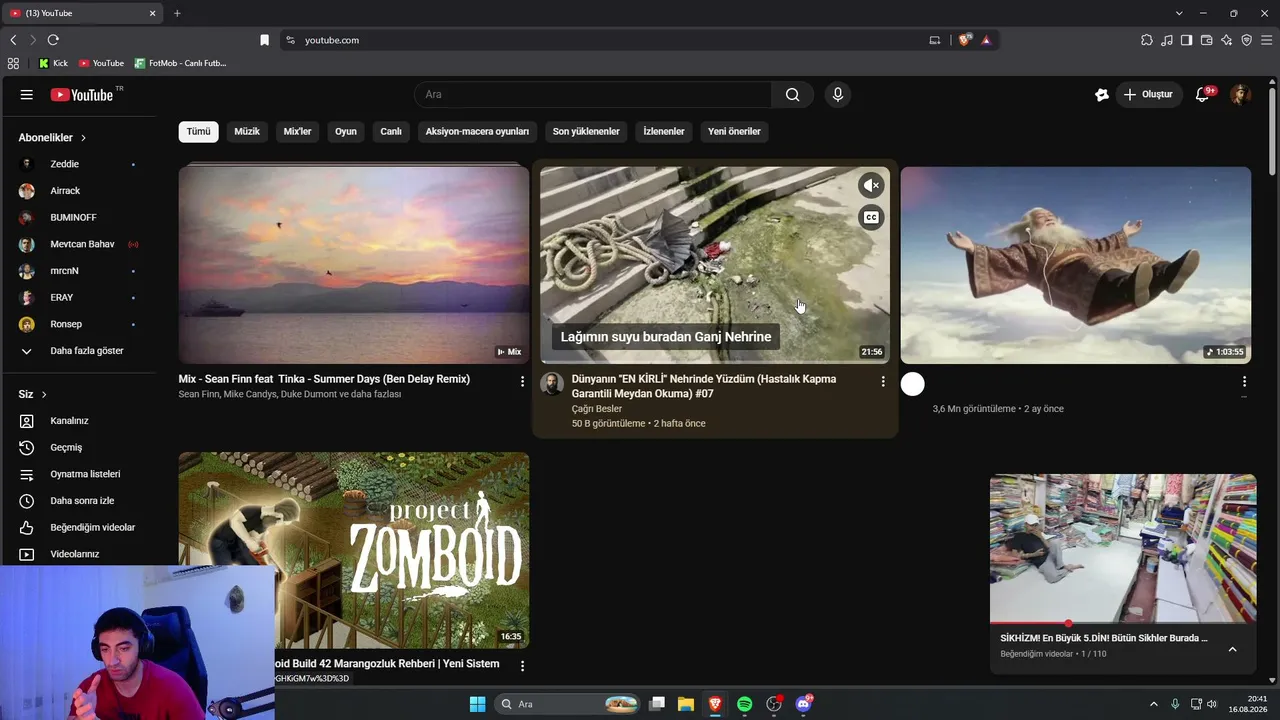Viewport: 1280px width, 720px height.
Task: Open Spotify from the taskbar
Action: point(745,704)
